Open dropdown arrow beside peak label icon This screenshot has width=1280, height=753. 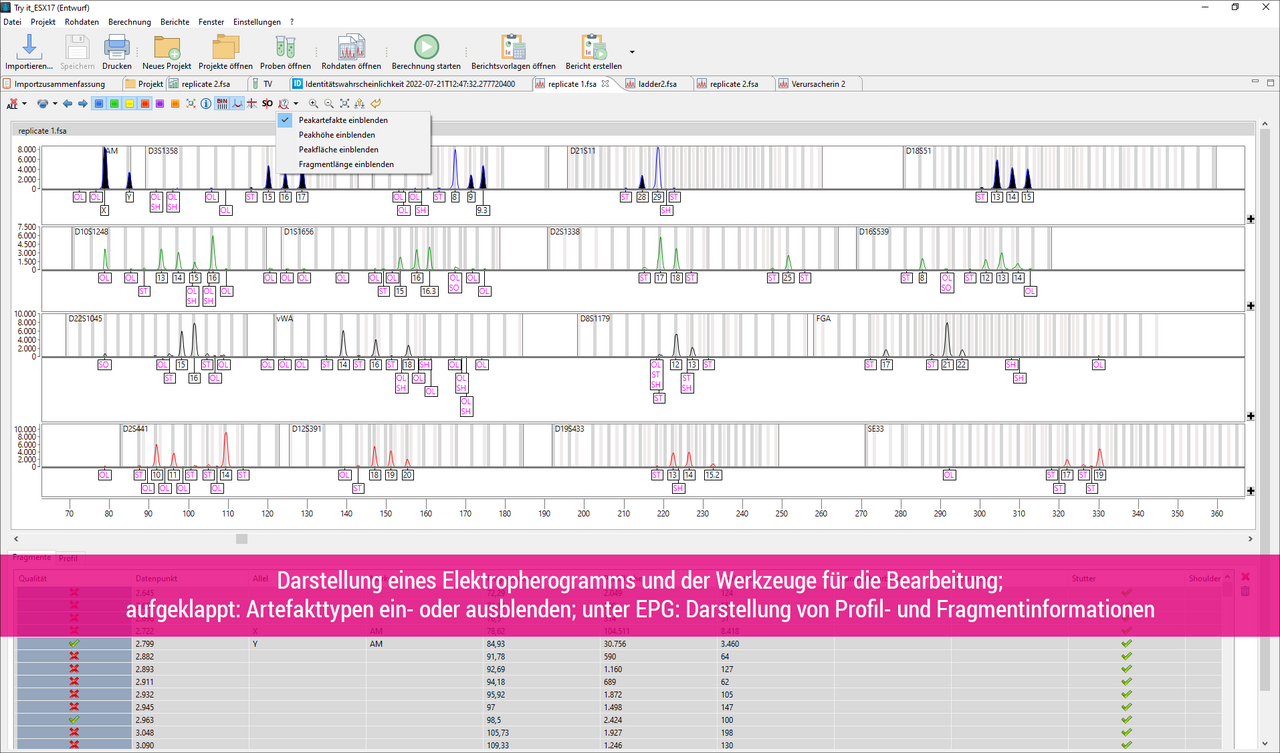[x=296, y=103]
